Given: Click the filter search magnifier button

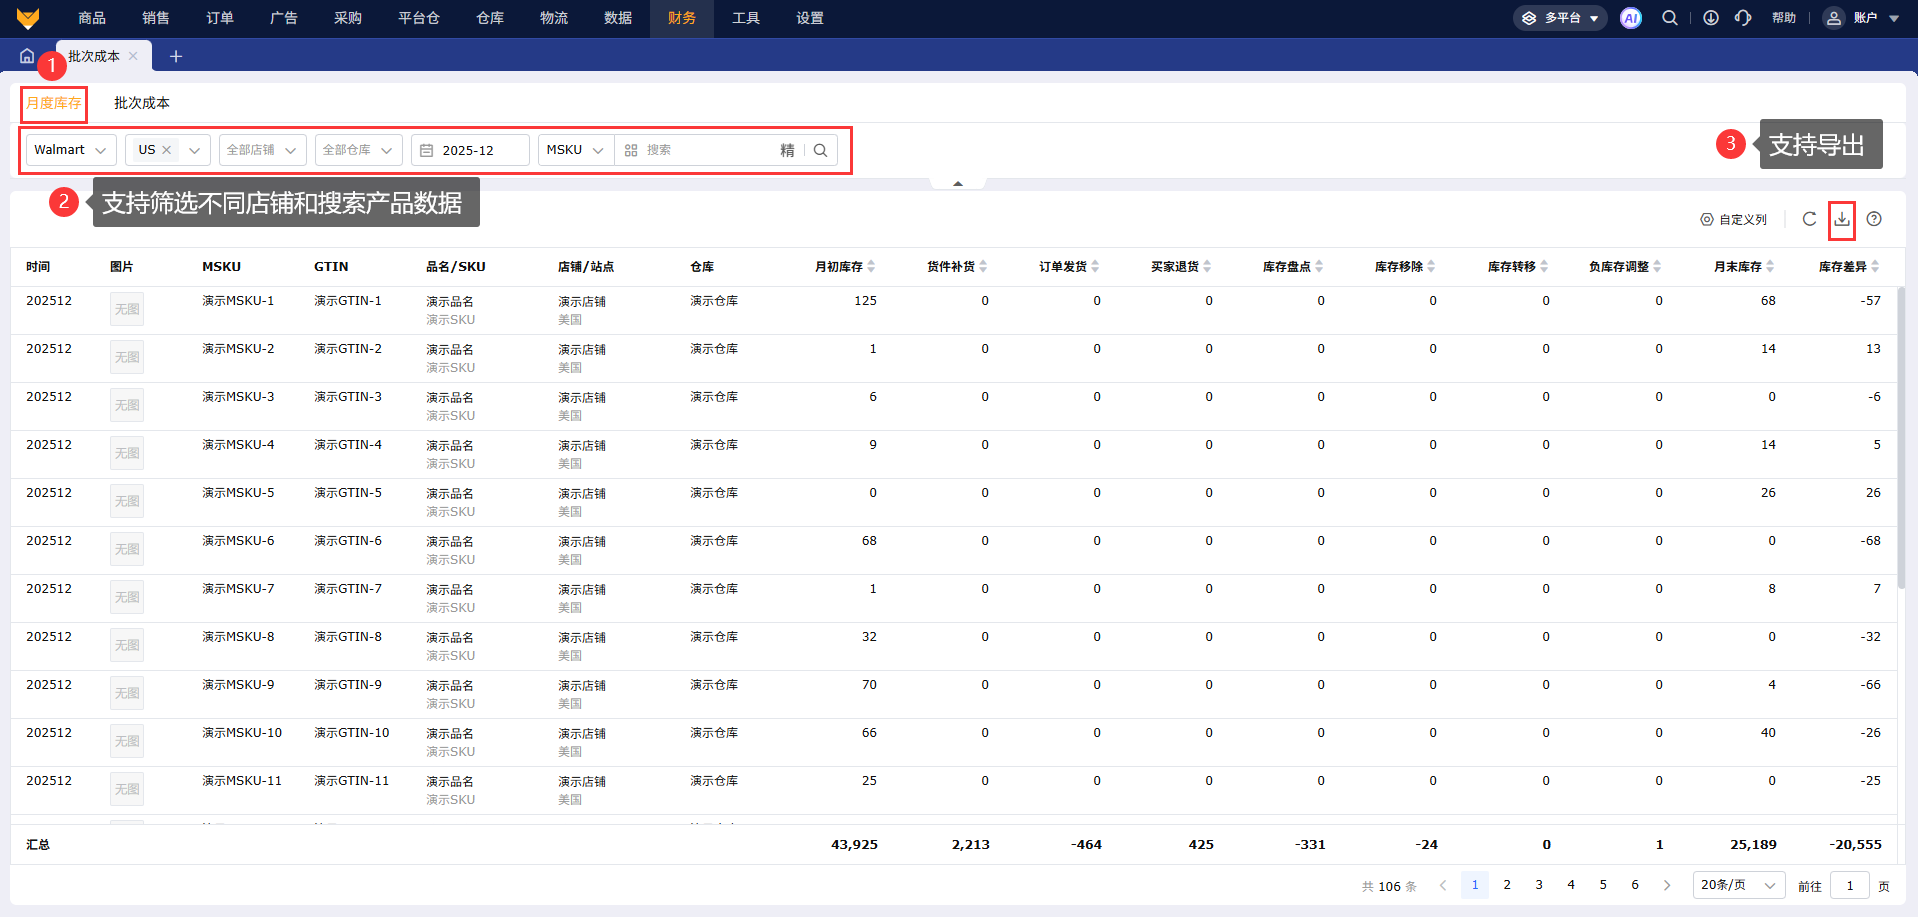Looking at the screenshot, I should point(820,150).
